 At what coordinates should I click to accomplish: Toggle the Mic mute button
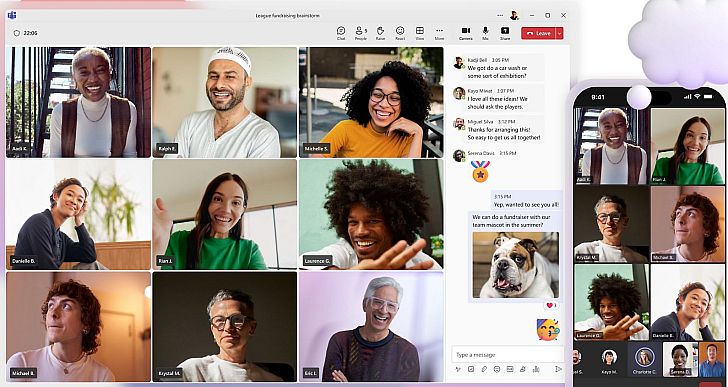click(485, 33)
